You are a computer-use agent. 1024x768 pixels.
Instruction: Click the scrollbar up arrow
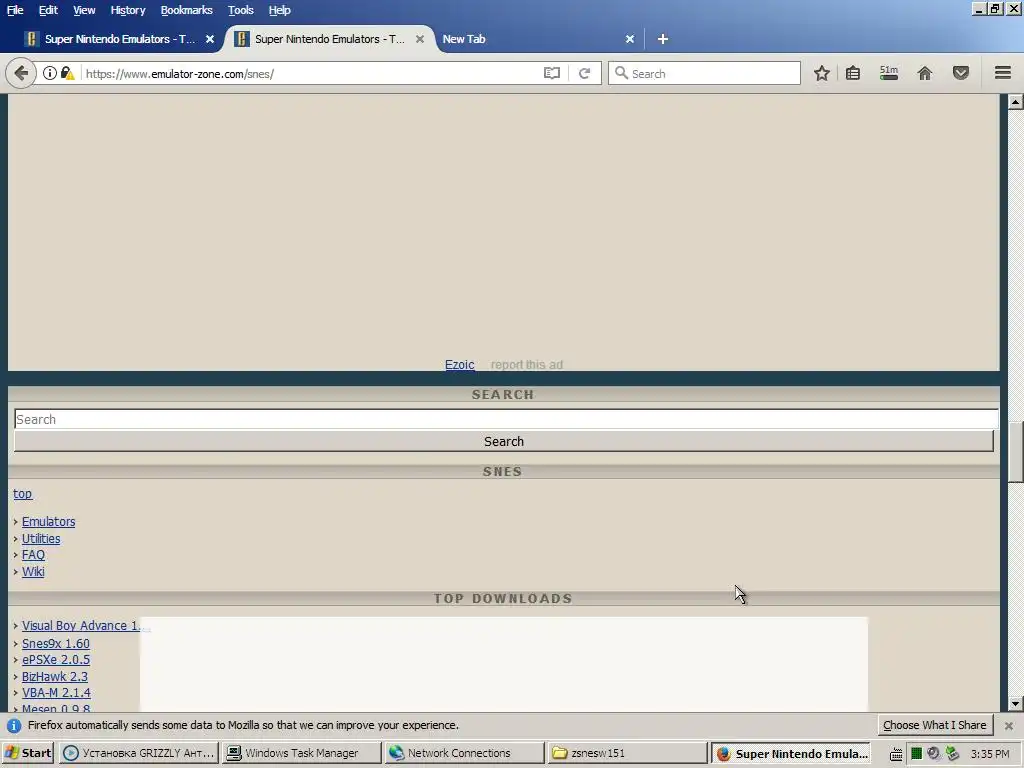[1015, 102]
